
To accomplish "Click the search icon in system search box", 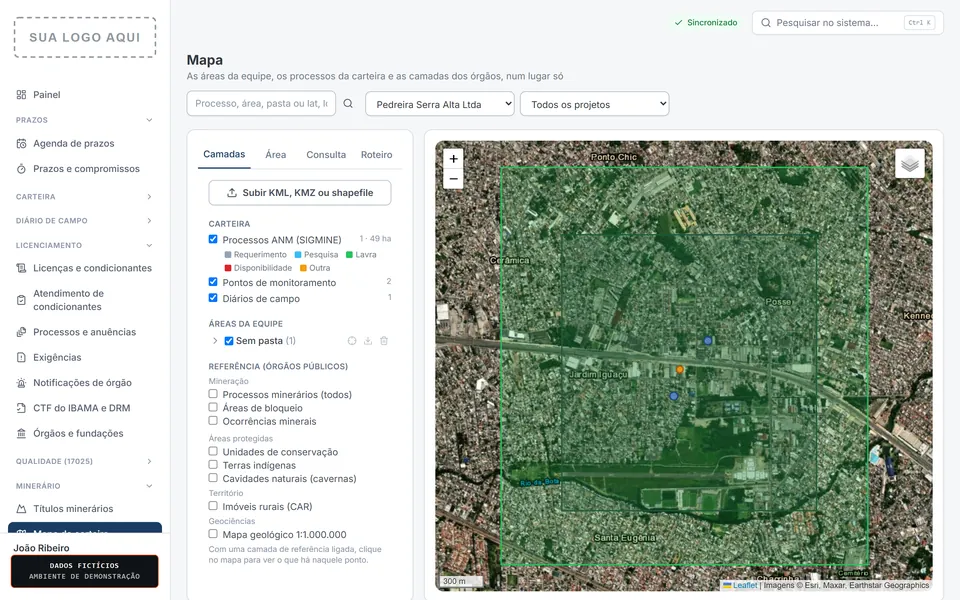I will click(766, 23).
